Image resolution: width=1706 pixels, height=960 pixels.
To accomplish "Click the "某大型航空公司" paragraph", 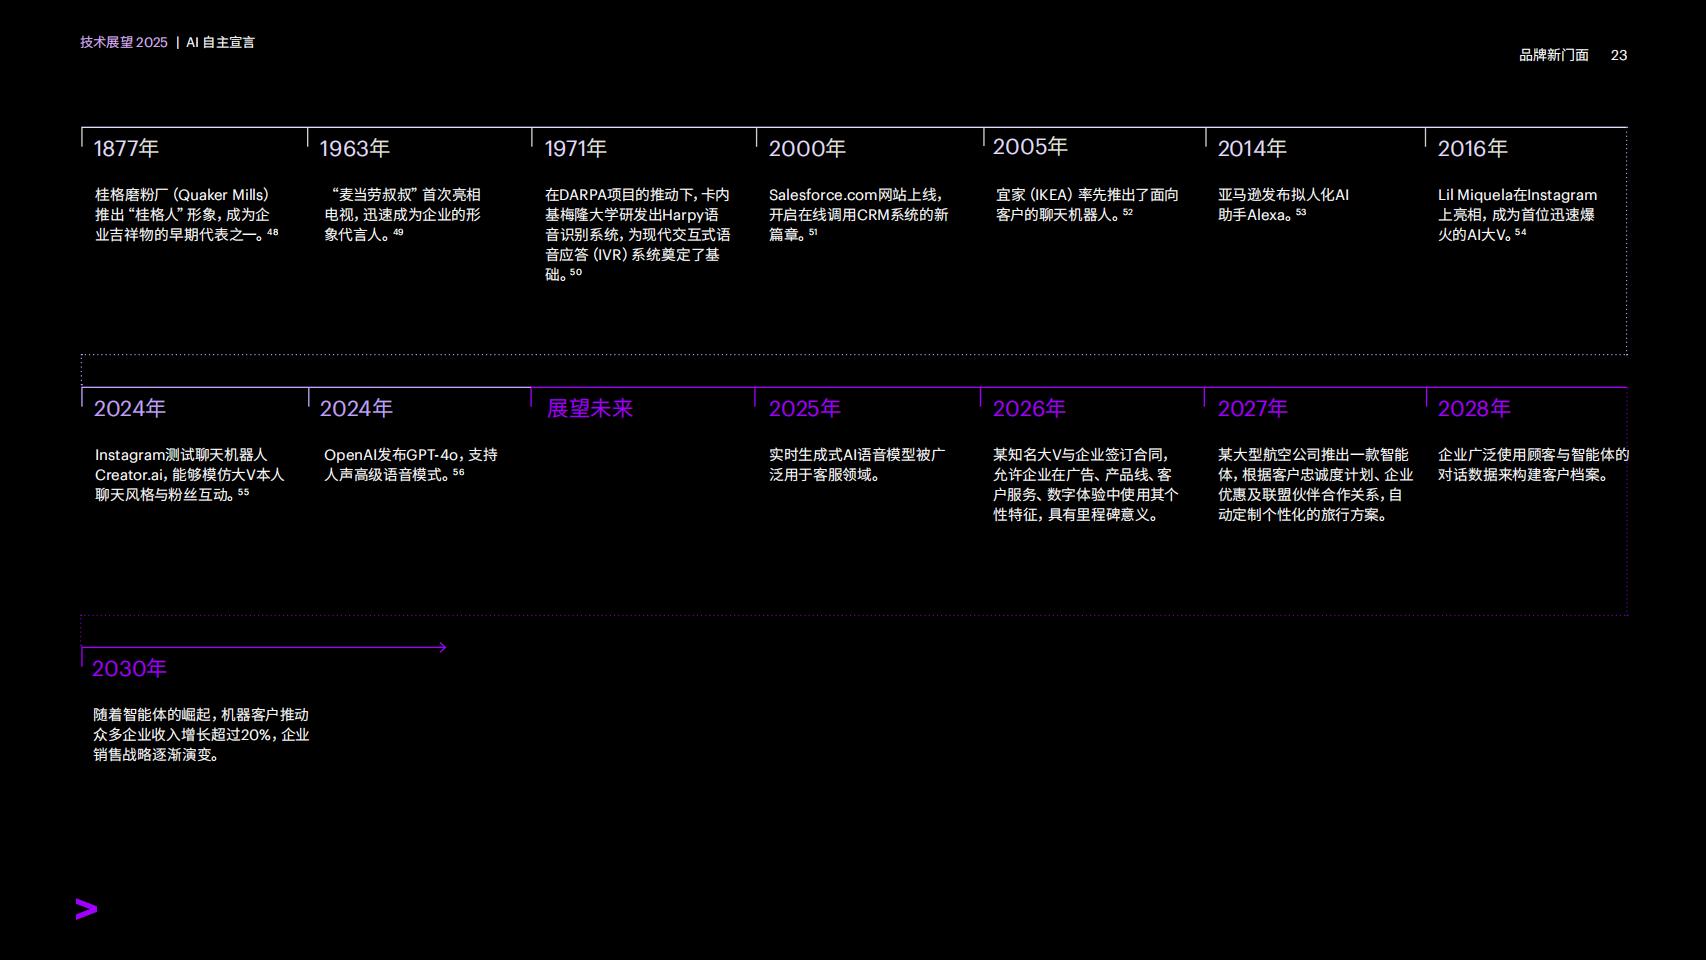I will pyautogui.click(x=1315, y=484).
